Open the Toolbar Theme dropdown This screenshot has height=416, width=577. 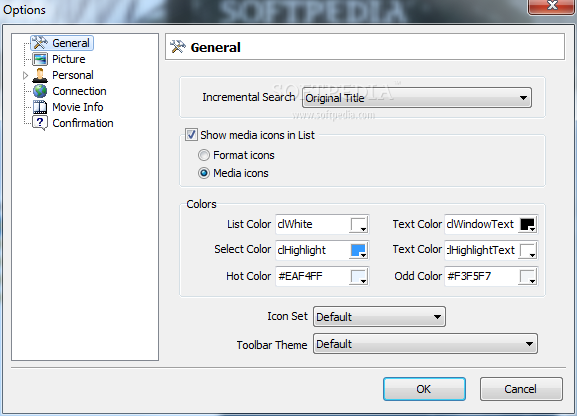coord(425,344)
